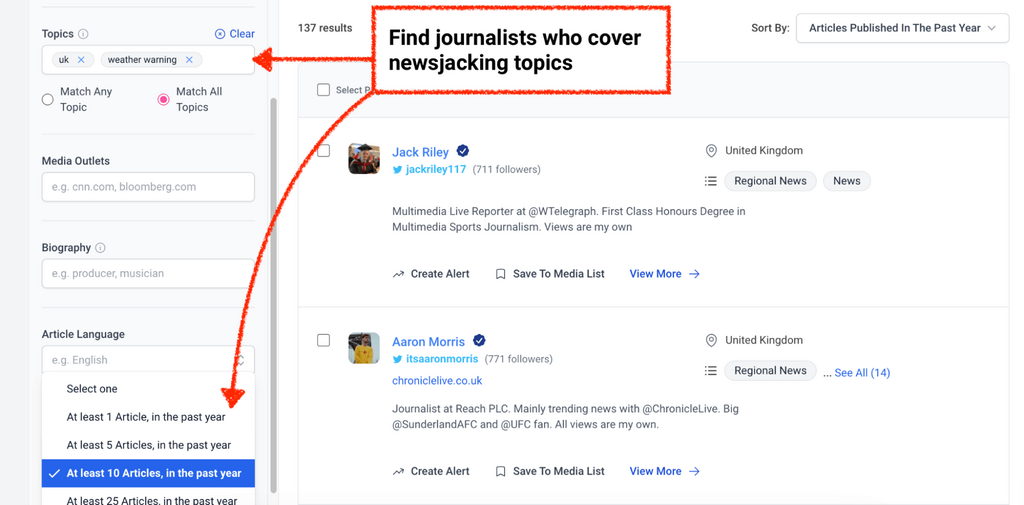Click Save To Media List for Jack Riley
Image resolution: width=1024 pixels, height=505 pixels.
point(550,274)
